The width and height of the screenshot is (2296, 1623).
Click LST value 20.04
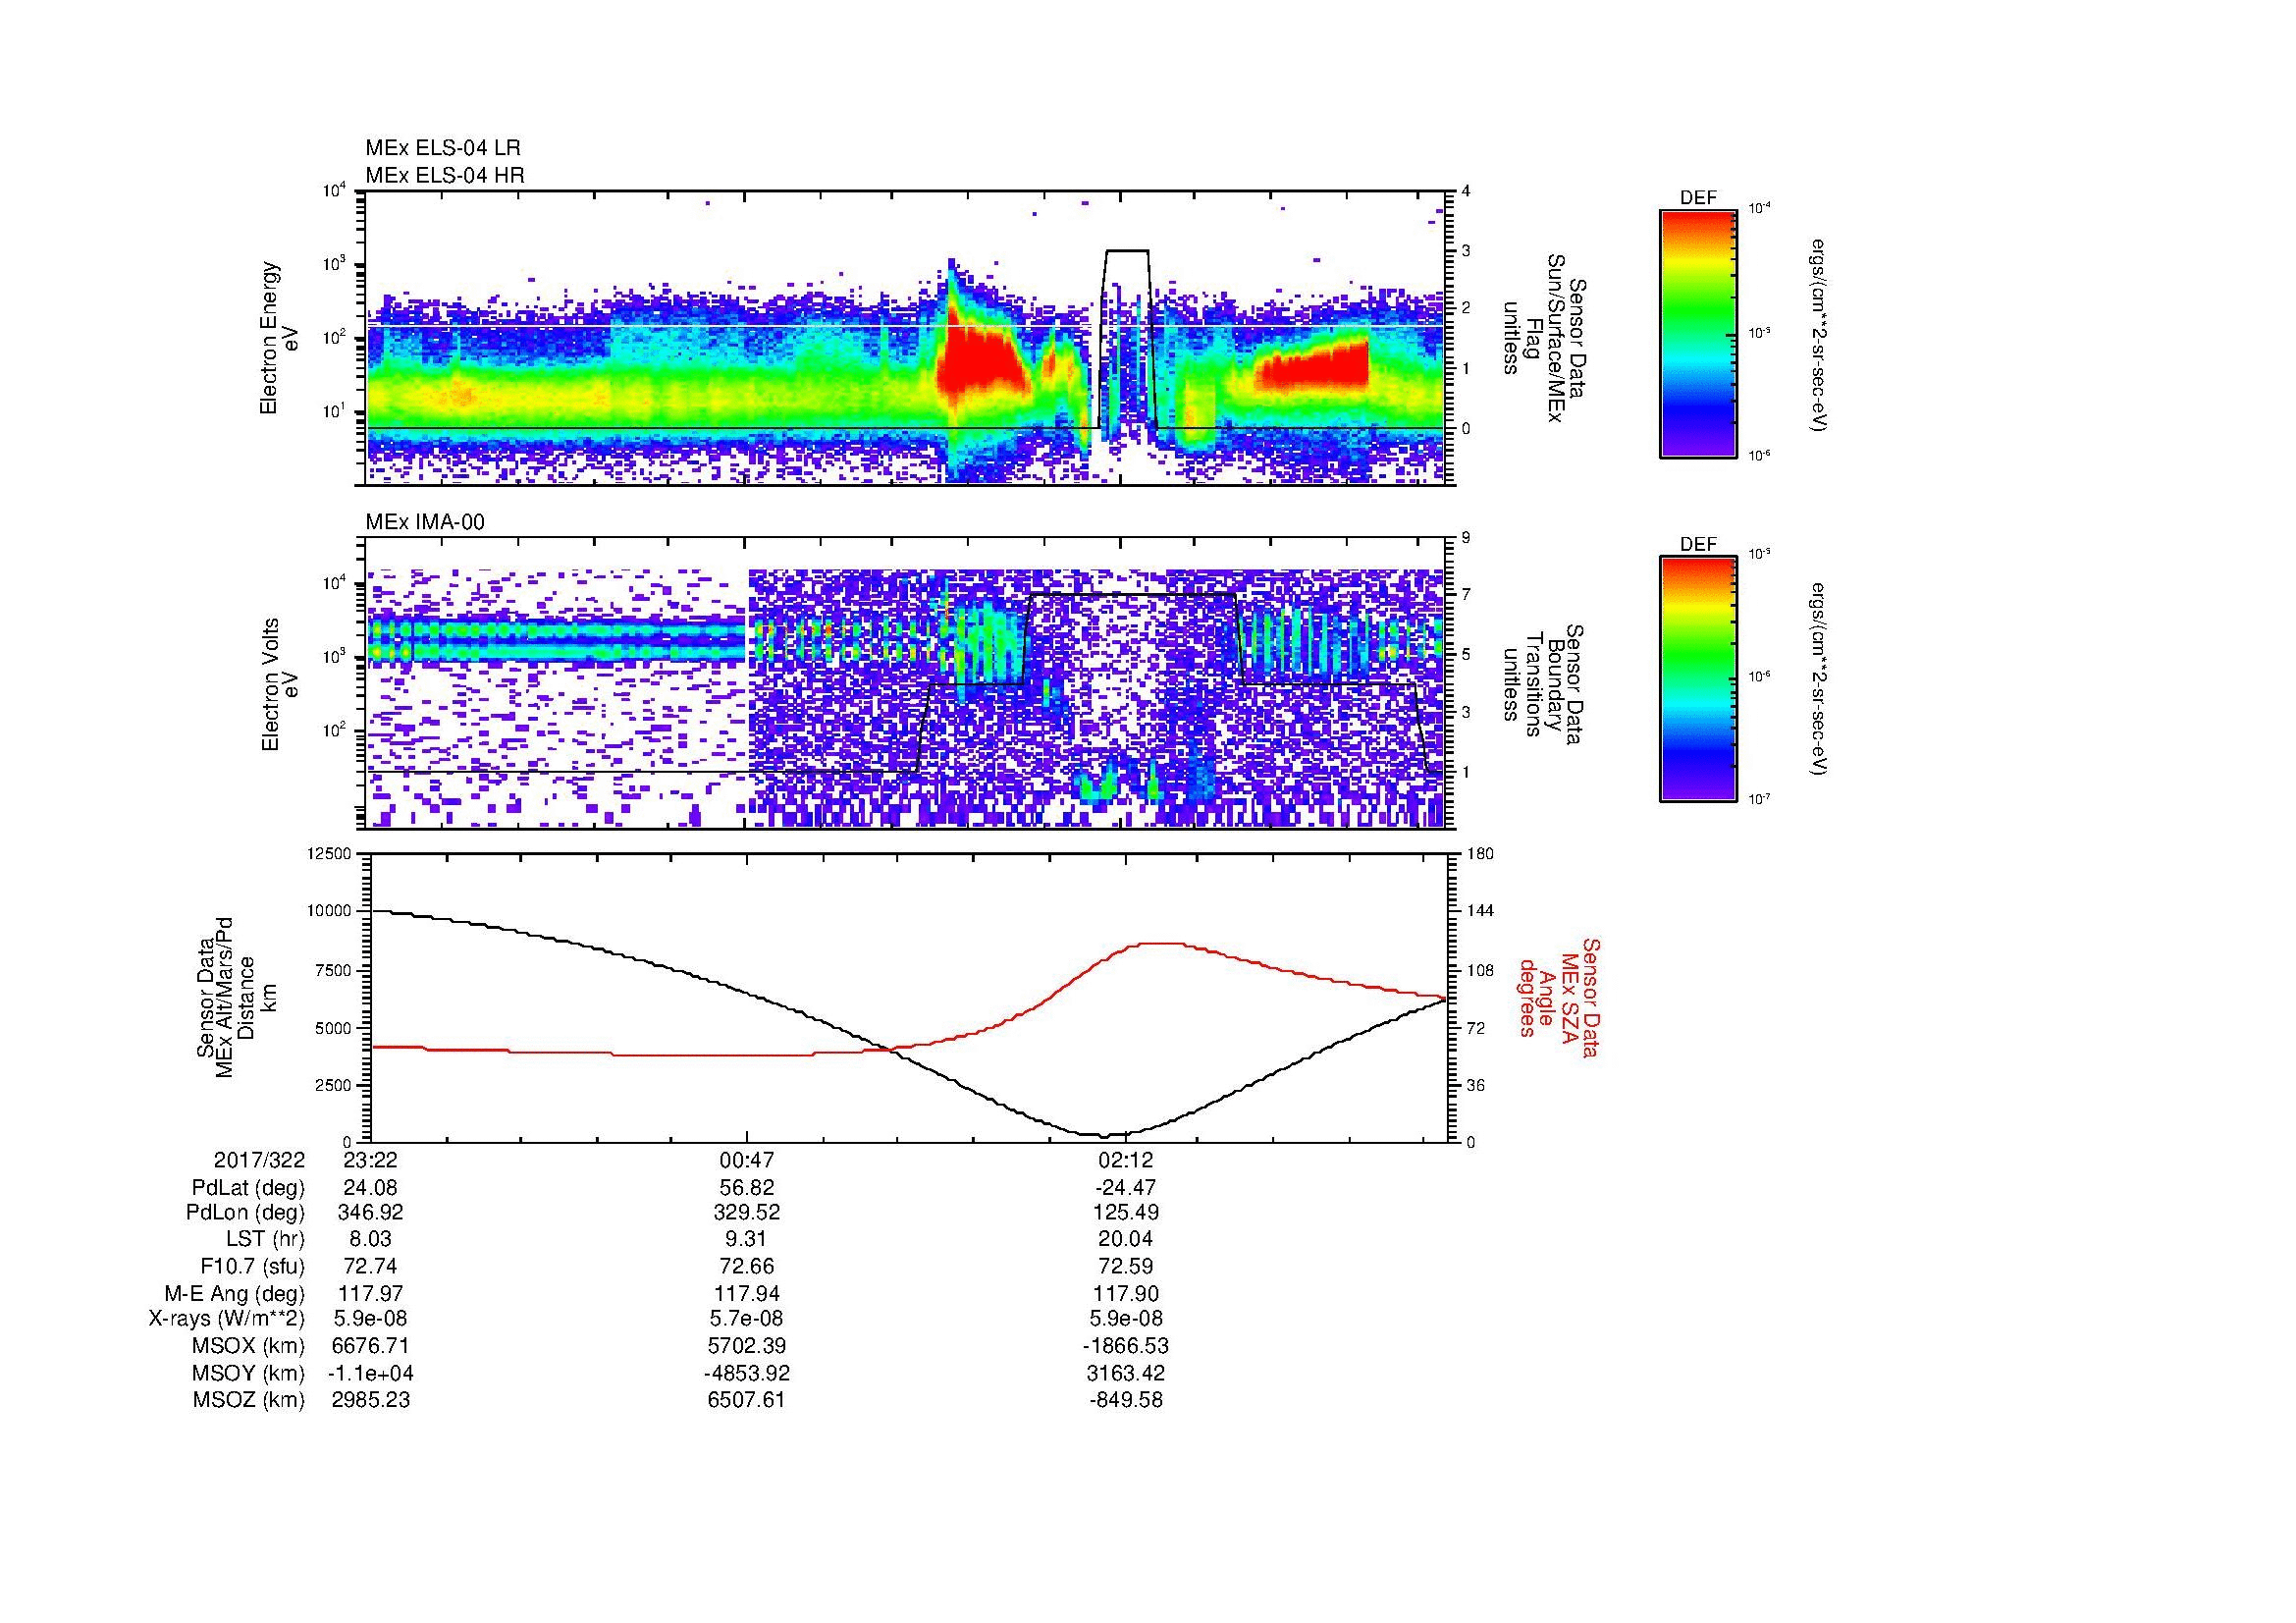click(x=1126, y=1239)
